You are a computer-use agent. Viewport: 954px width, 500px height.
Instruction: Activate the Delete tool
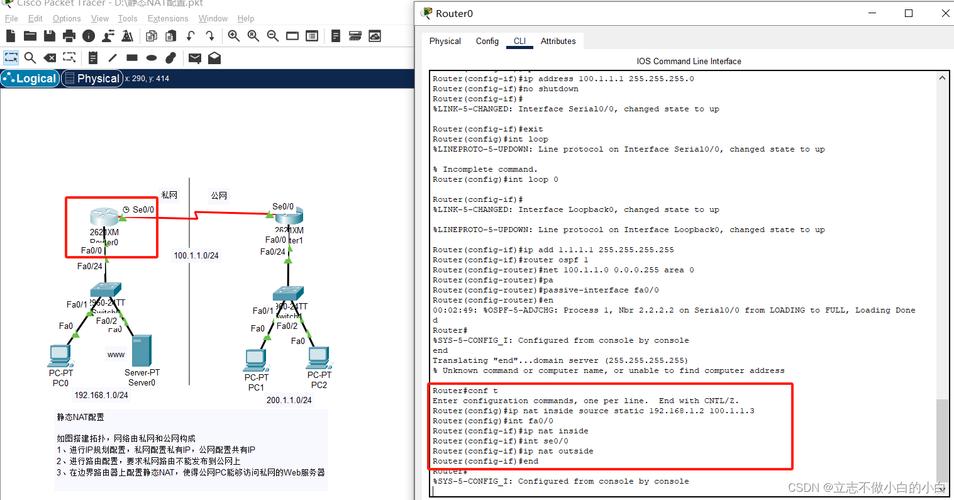pyautogui.click(x=50, y=58)
